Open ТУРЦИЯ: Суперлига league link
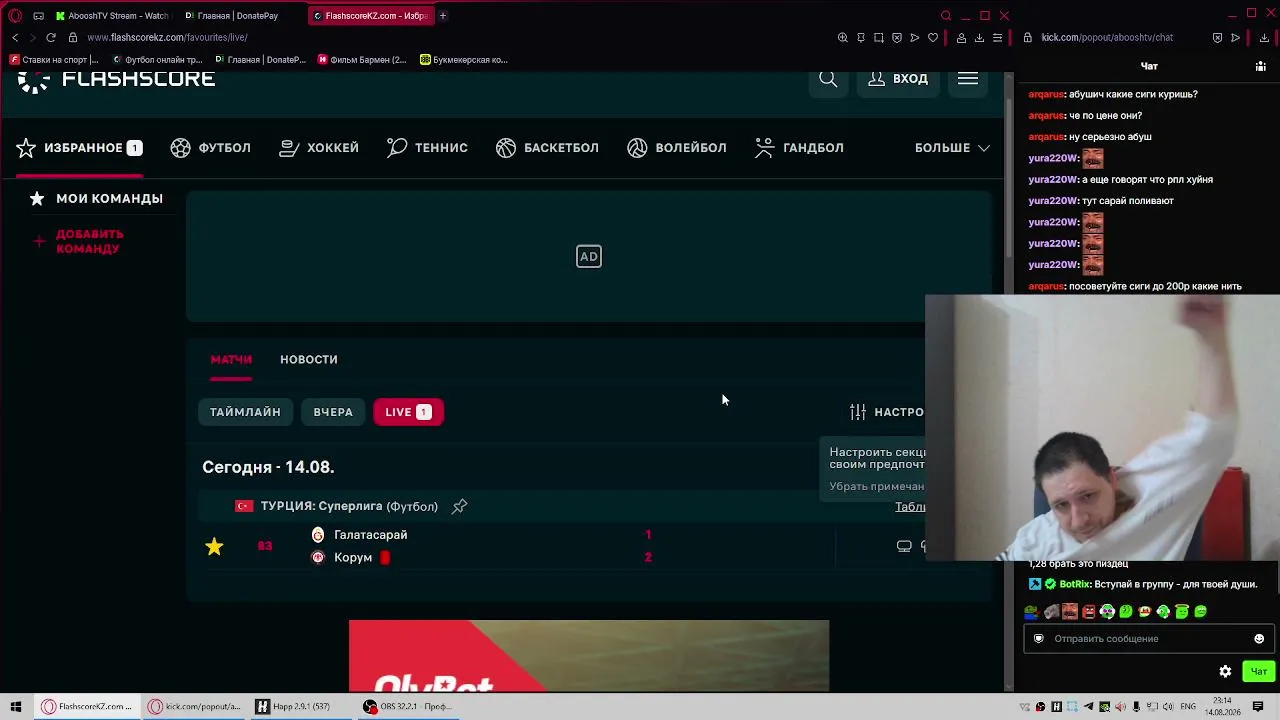1280x720 pixels. tap(349, 506)
